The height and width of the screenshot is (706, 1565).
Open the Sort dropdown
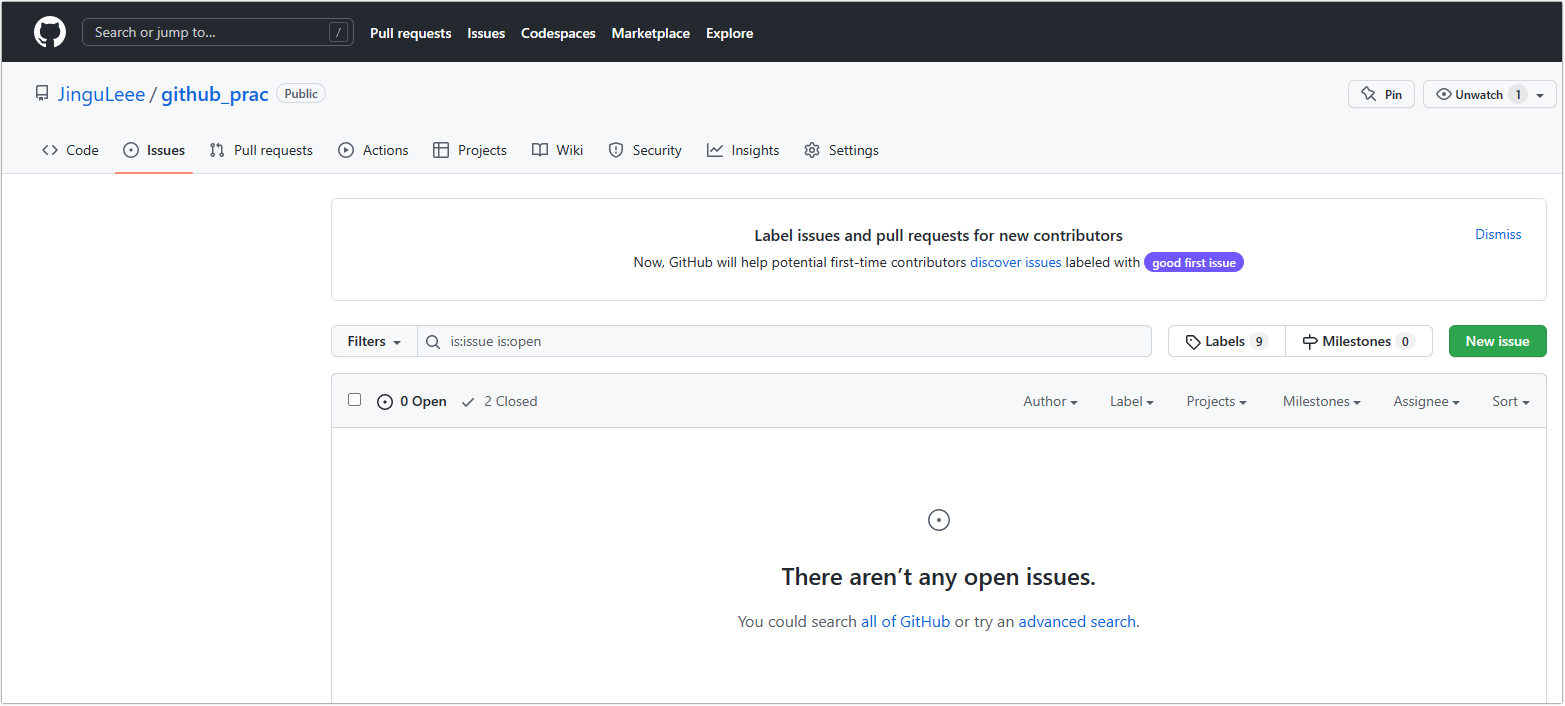[1511, 401]
